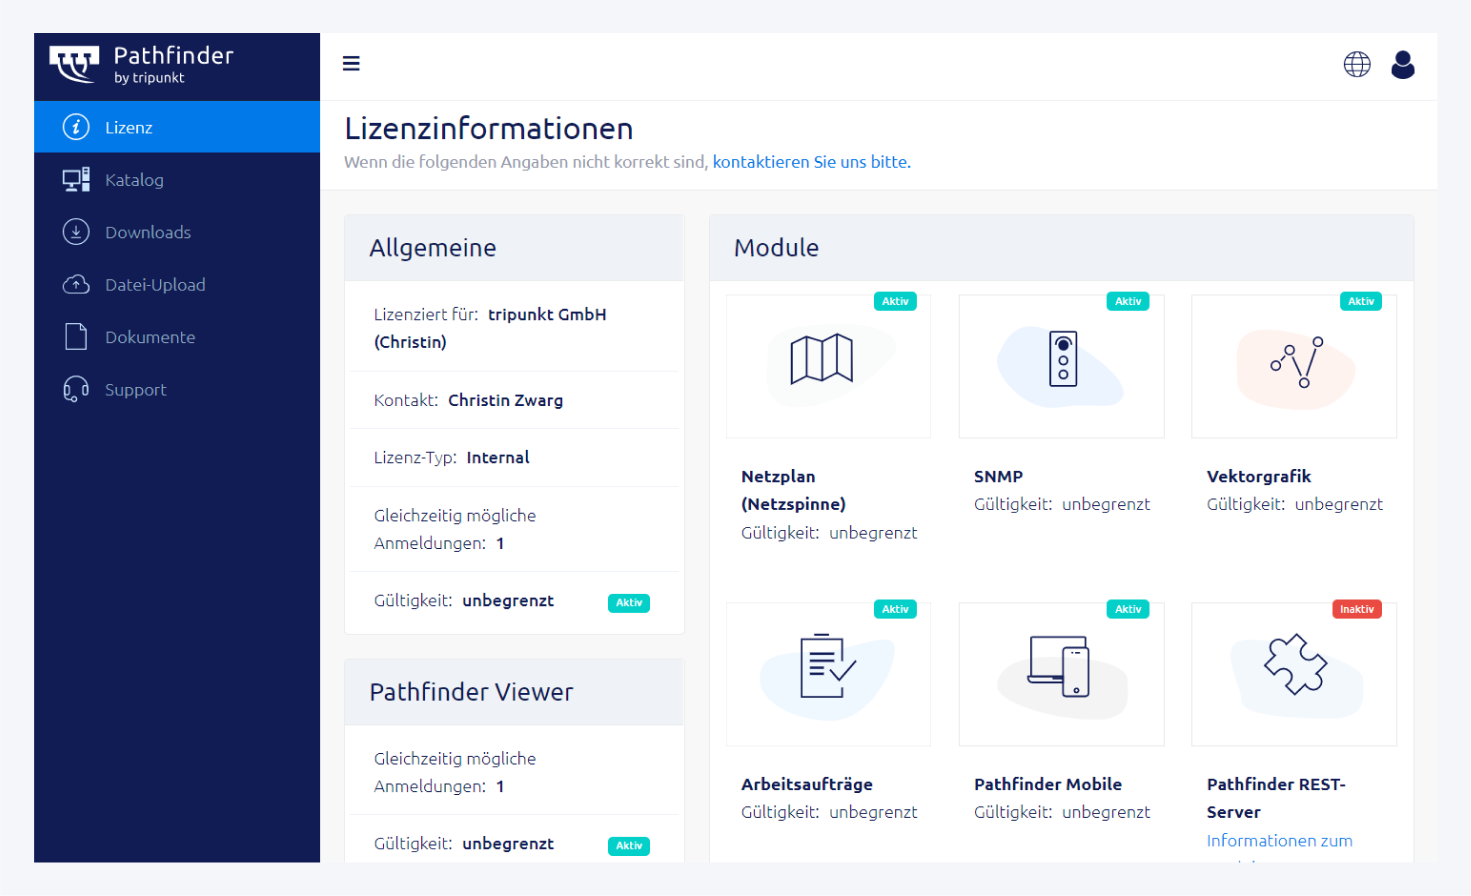Click the Pathfinder by tripunkt logo
The image size is (1471, 896).
pos(142,65)
